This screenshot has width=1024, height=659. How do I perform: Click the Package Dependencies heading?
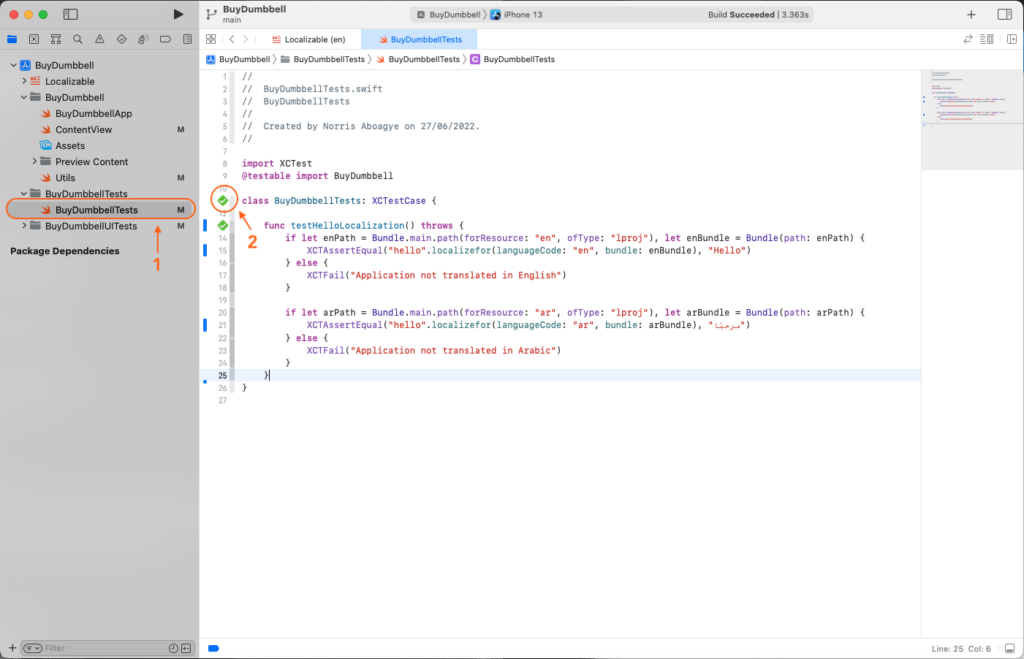click(65, 251)
